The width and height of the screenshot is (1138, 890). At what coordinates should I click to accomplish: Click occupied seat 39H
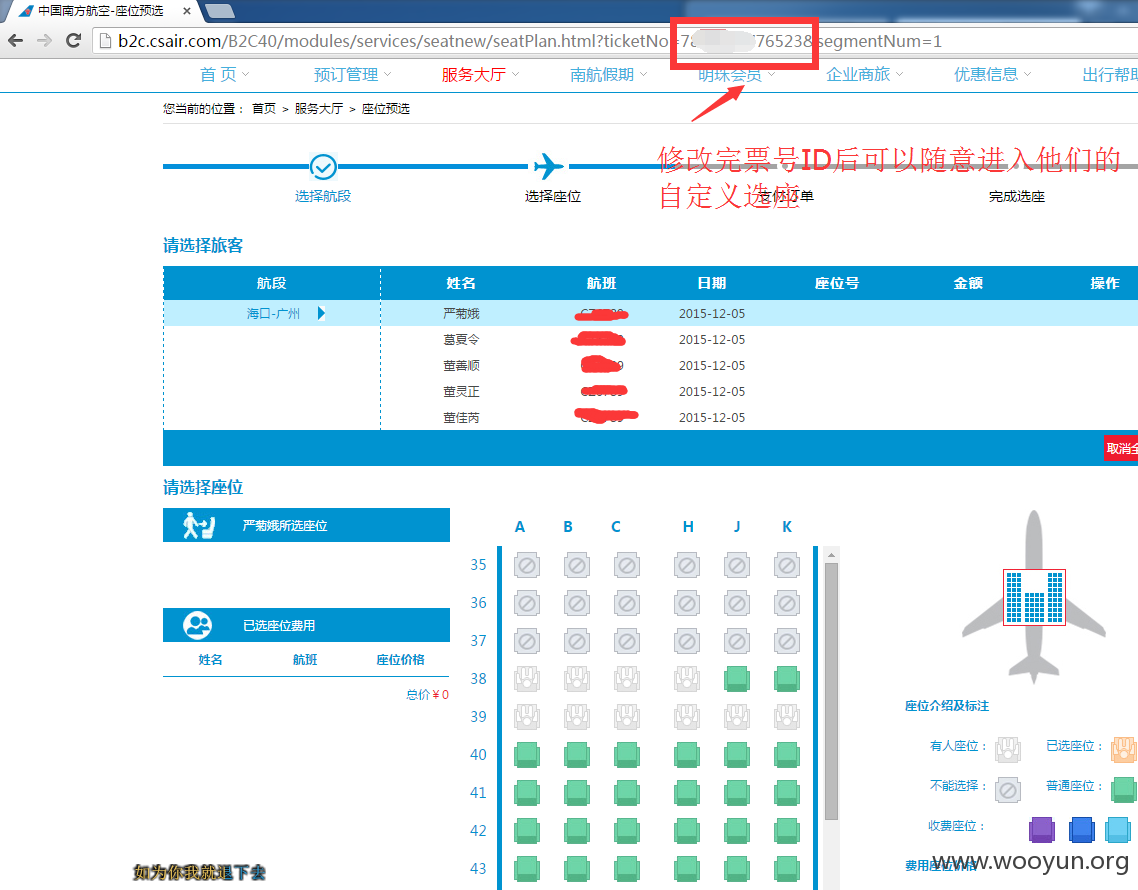pyautogui.click(x=687, y=717)
